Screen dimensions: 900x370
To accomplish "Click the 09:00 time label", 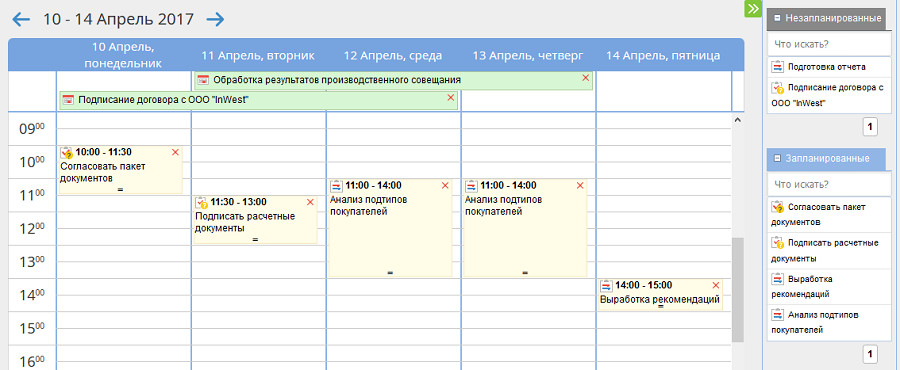I will (32, 128).
